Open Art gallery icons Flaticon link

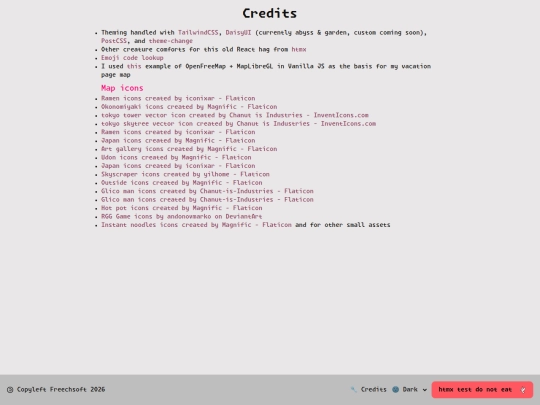[x=189, y=149]
